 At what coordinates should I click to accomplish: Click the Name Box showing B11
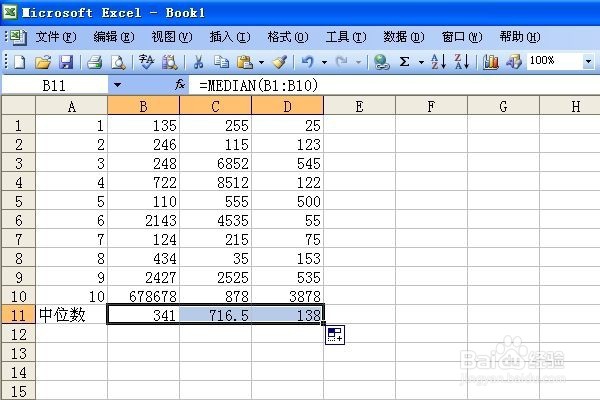point(55,85)
